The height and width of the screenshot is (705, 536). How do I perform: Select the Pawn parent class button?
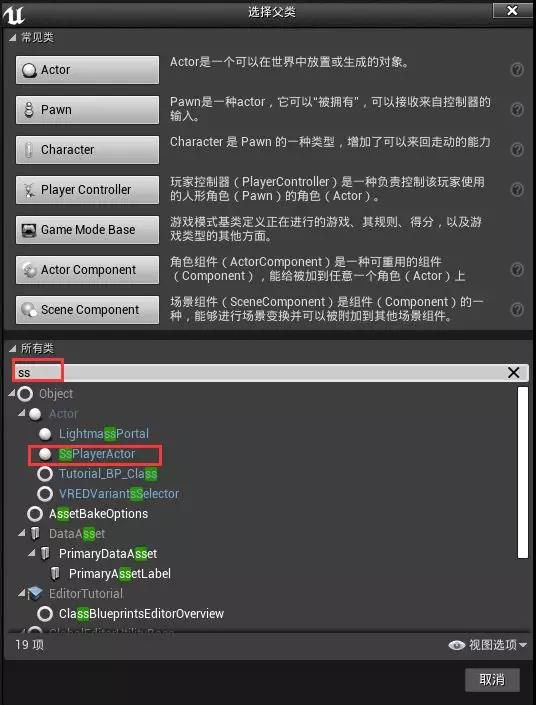point(87,110)
